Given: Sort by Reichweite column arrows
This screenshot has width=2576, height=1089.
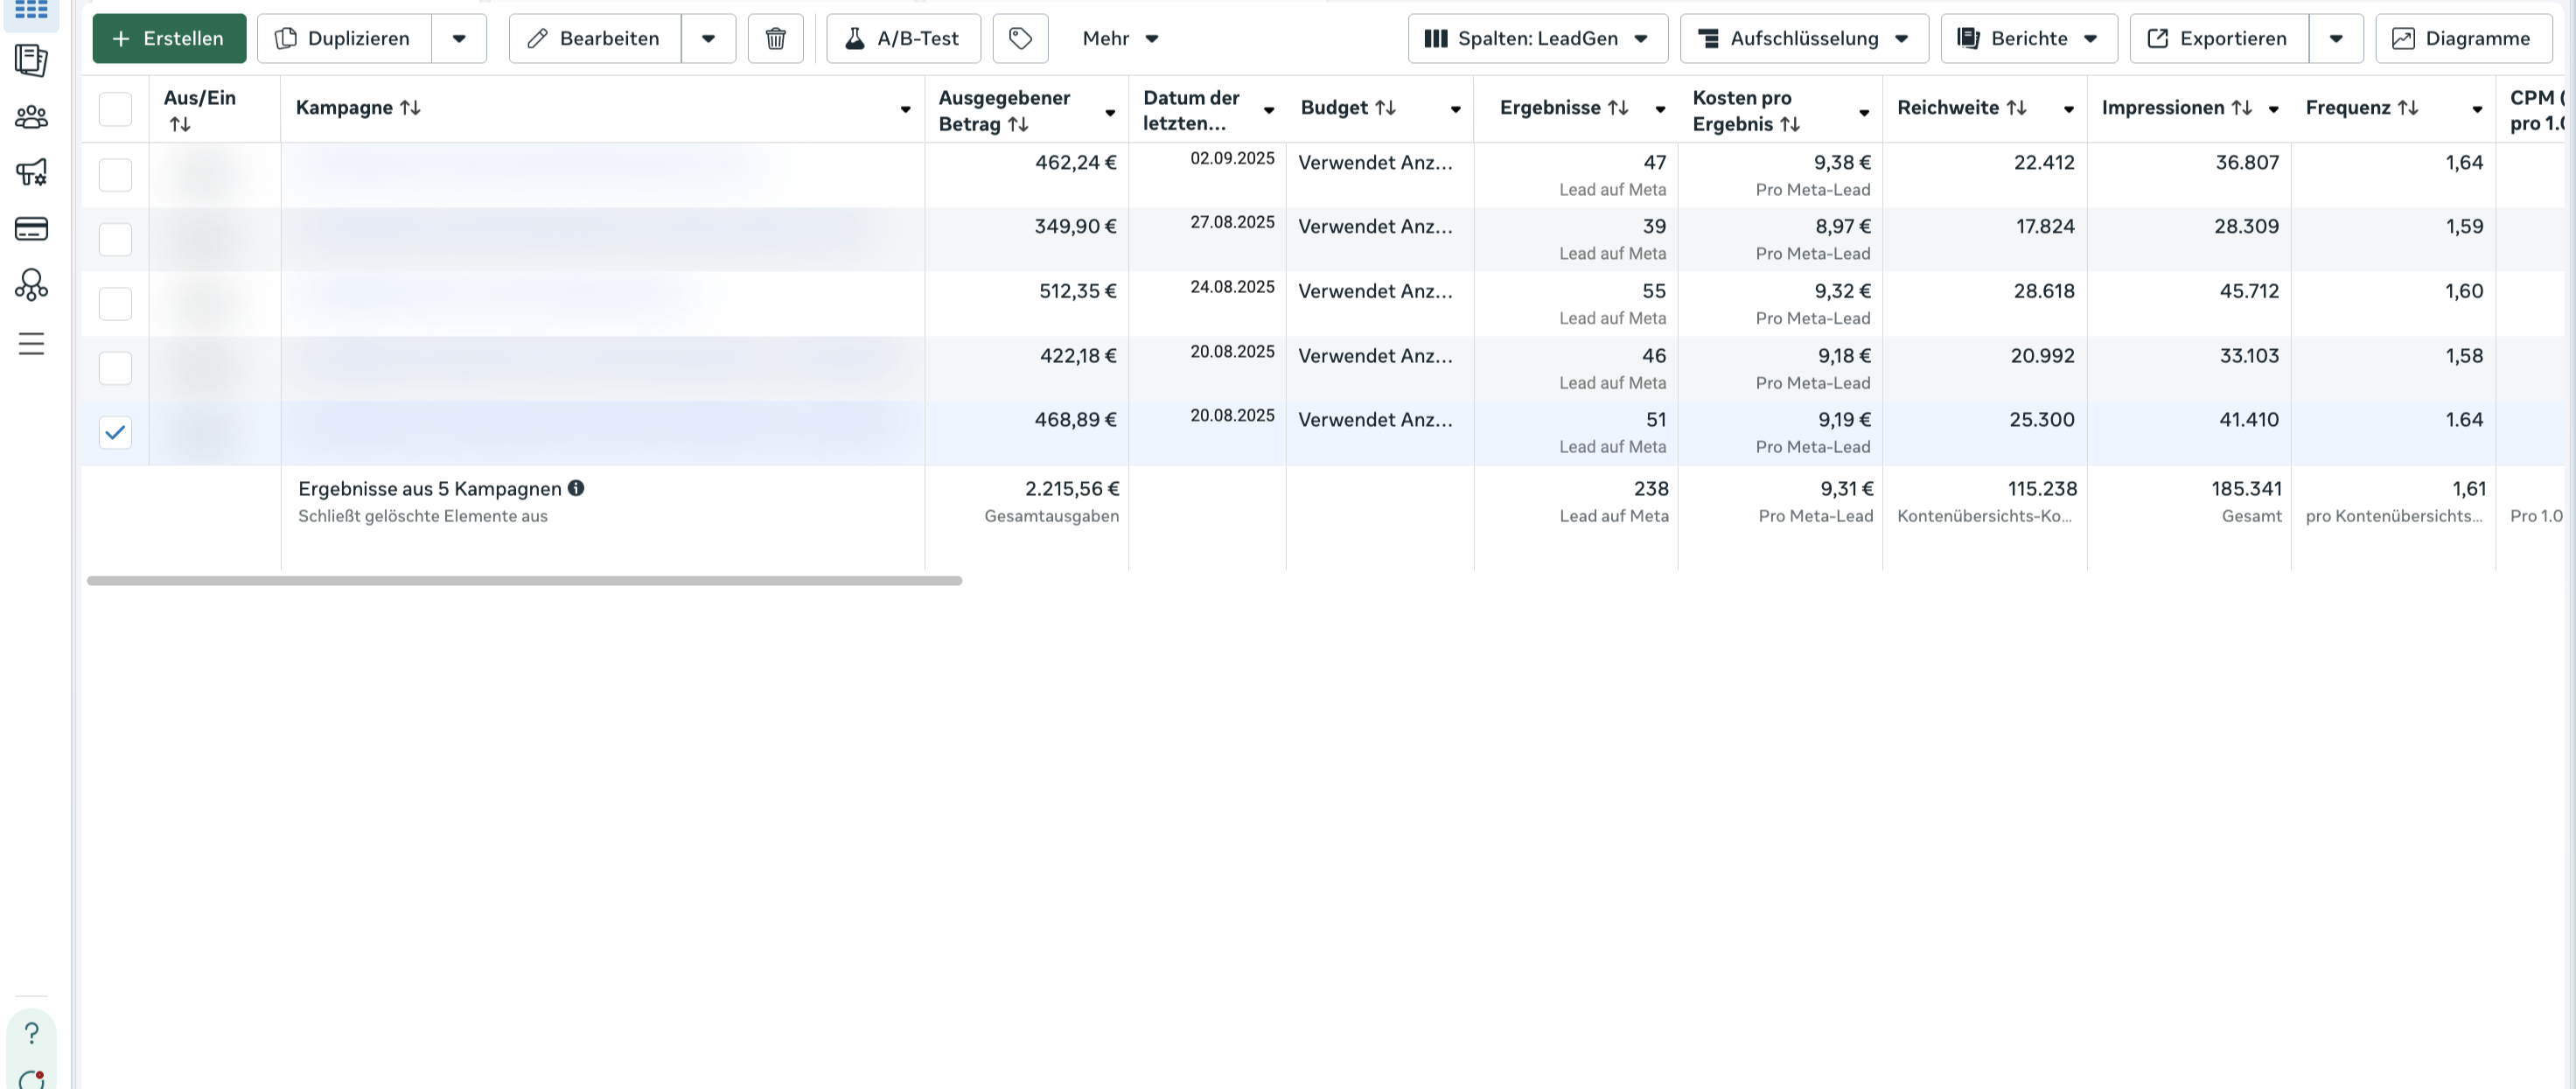Looking at the screenshot, I should click(2016, 107).
